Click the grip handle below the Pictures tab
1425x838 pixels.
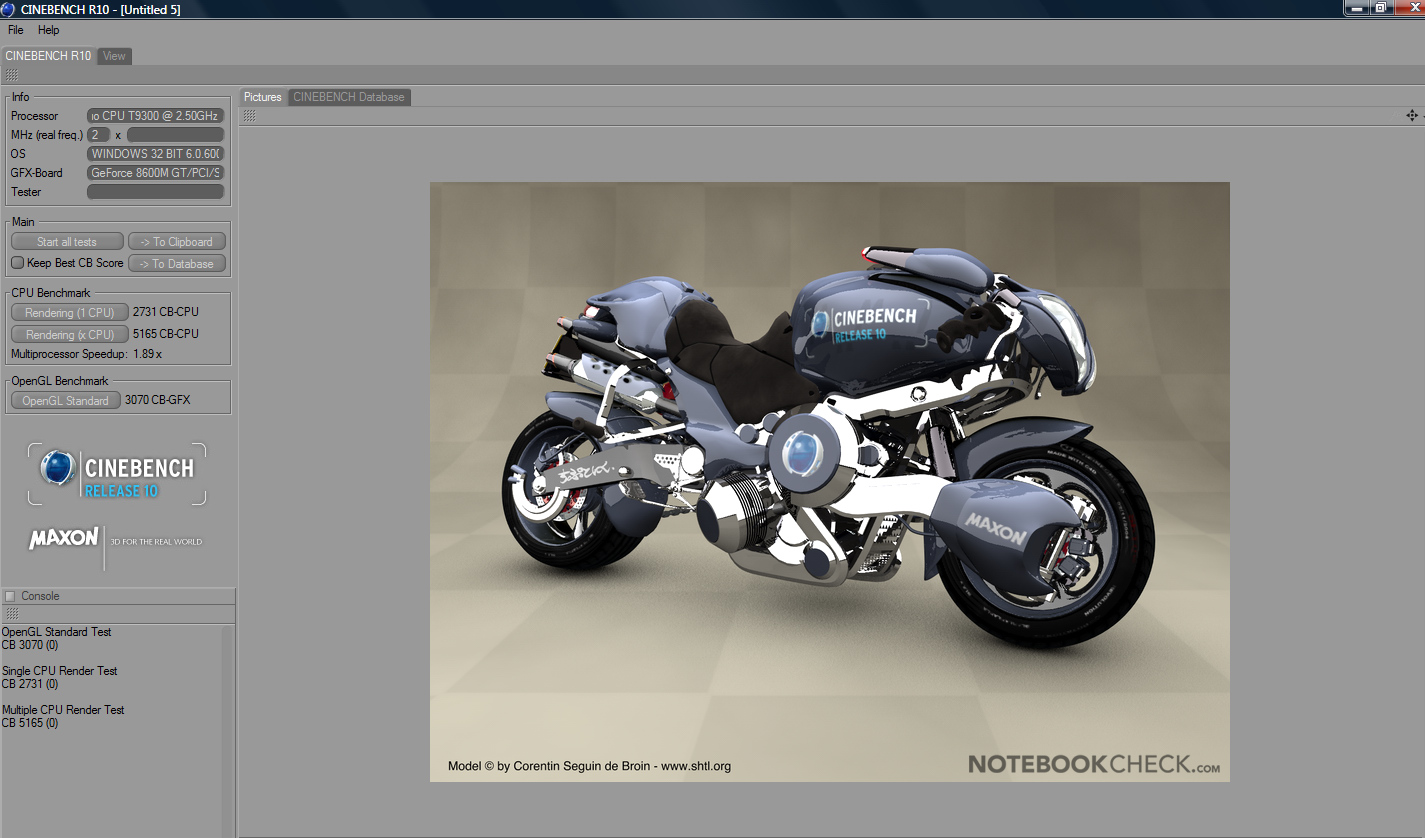tap(249, 116)
